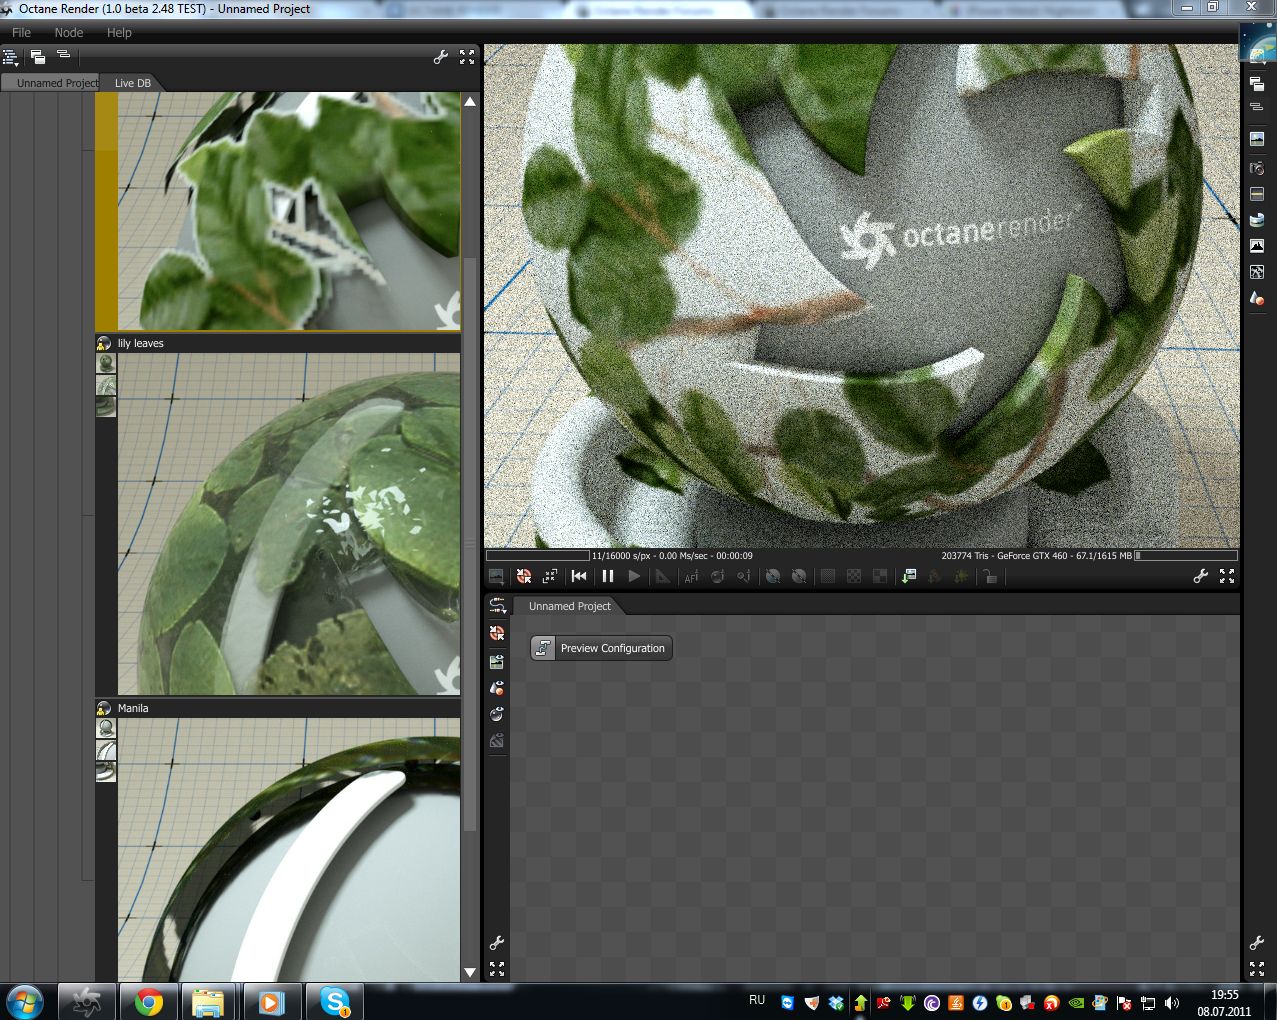1277x1020 pixels.
Task: Open the Node menu
Action: pyautogui.click(x=69, y=32)
